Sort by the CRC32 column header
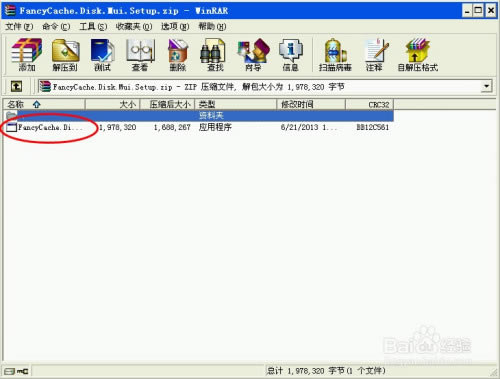 [x=370, y=104]
